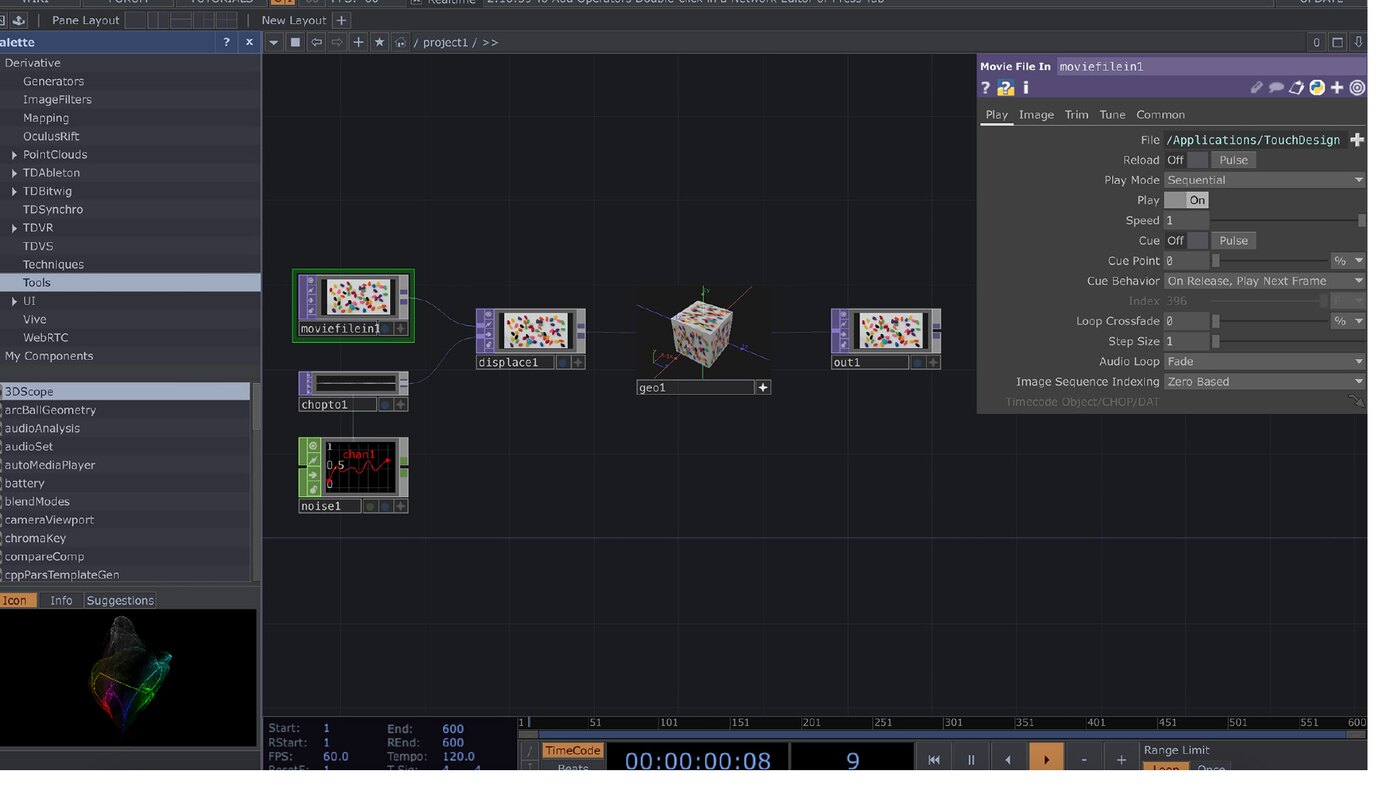Open Cue Point percent unit dropdown
The image size is (1400, 788).
(x=1347, y=260)
